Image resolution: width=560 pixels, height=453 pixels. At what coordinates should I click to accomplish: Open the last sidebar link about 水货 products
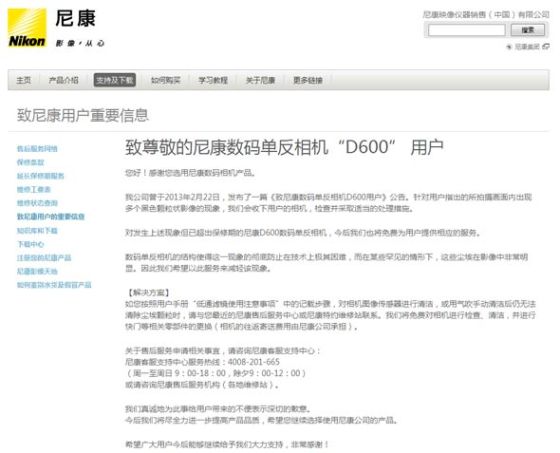point(54,285)
